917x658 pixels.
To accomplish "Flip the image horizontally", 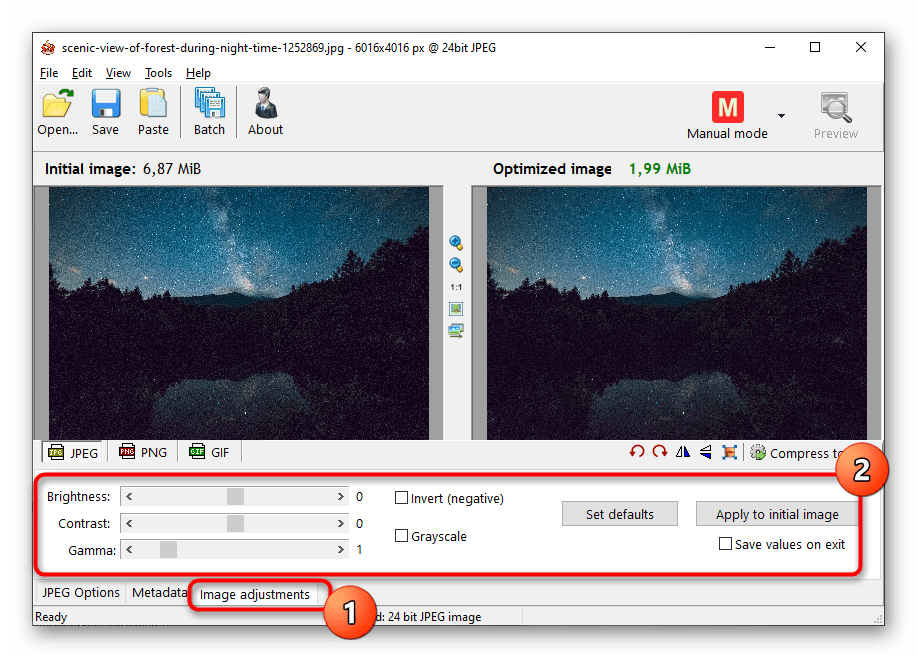I will (x=682, y=452).
